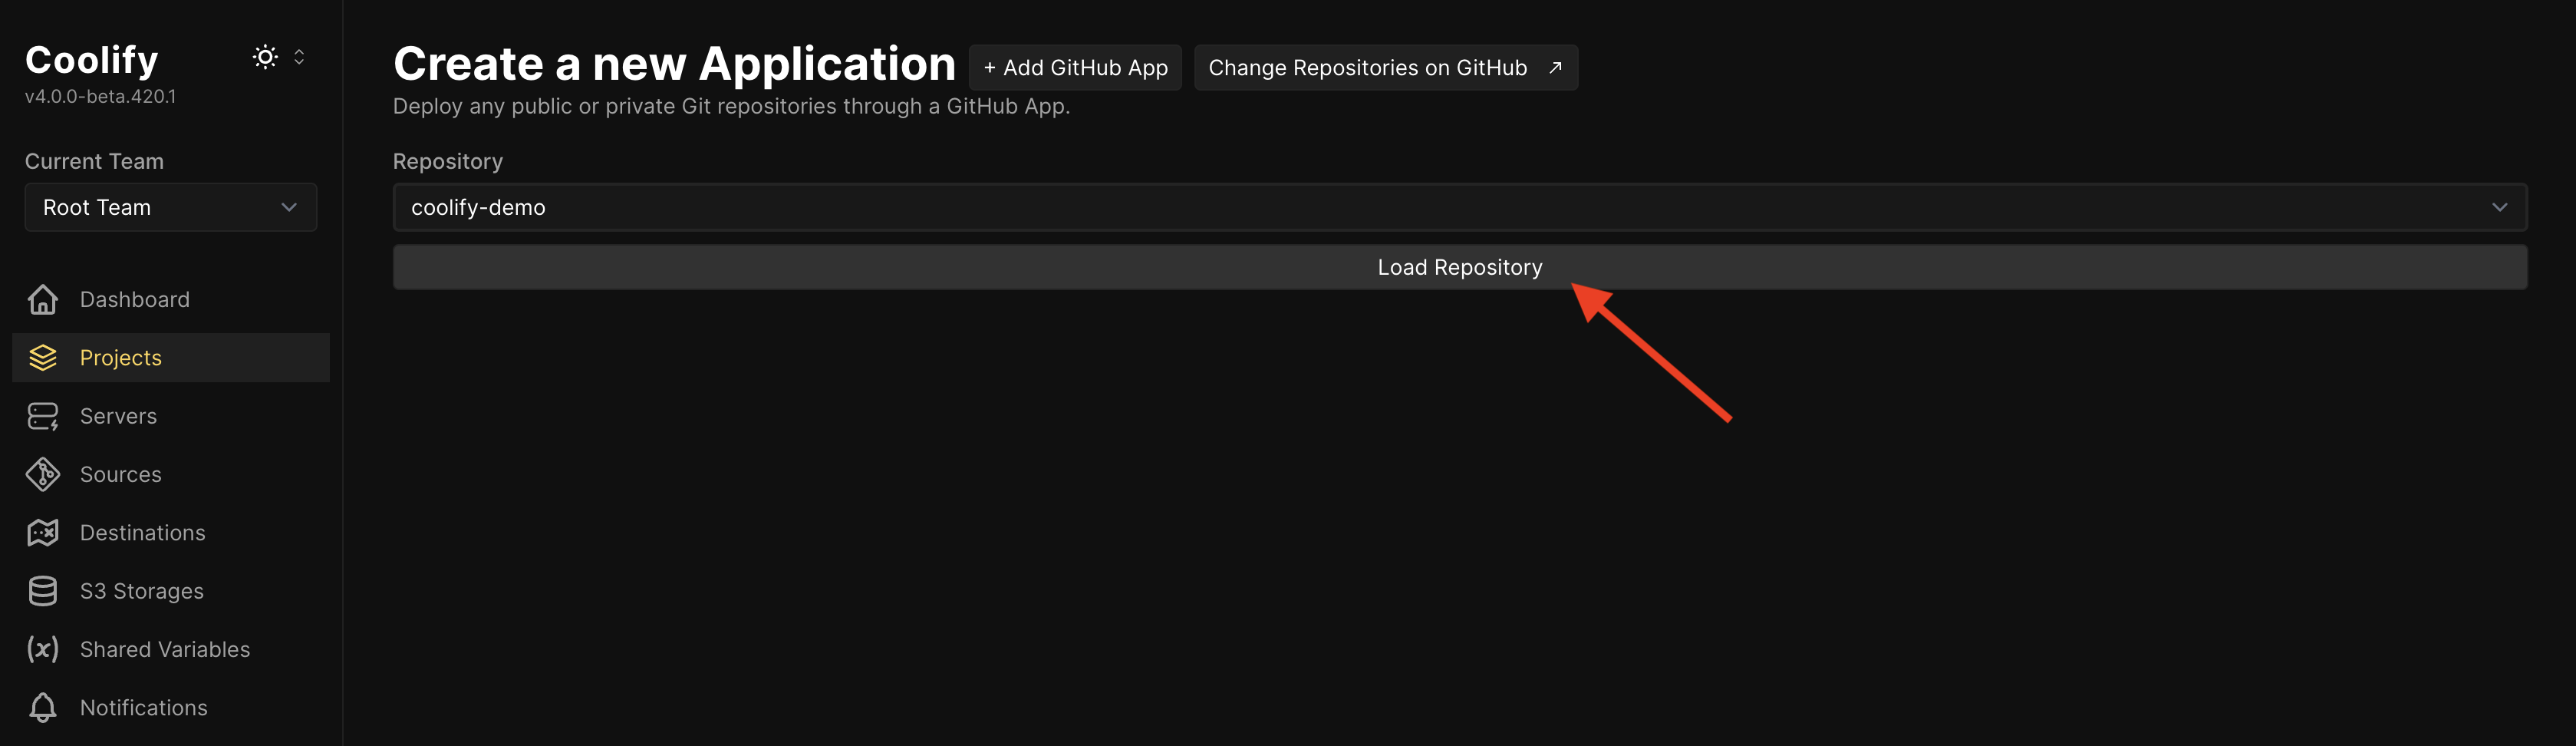Click the v4.0.0-beta.420.1 version text
Screen dimensions: 2576x746
pos(100,96)
